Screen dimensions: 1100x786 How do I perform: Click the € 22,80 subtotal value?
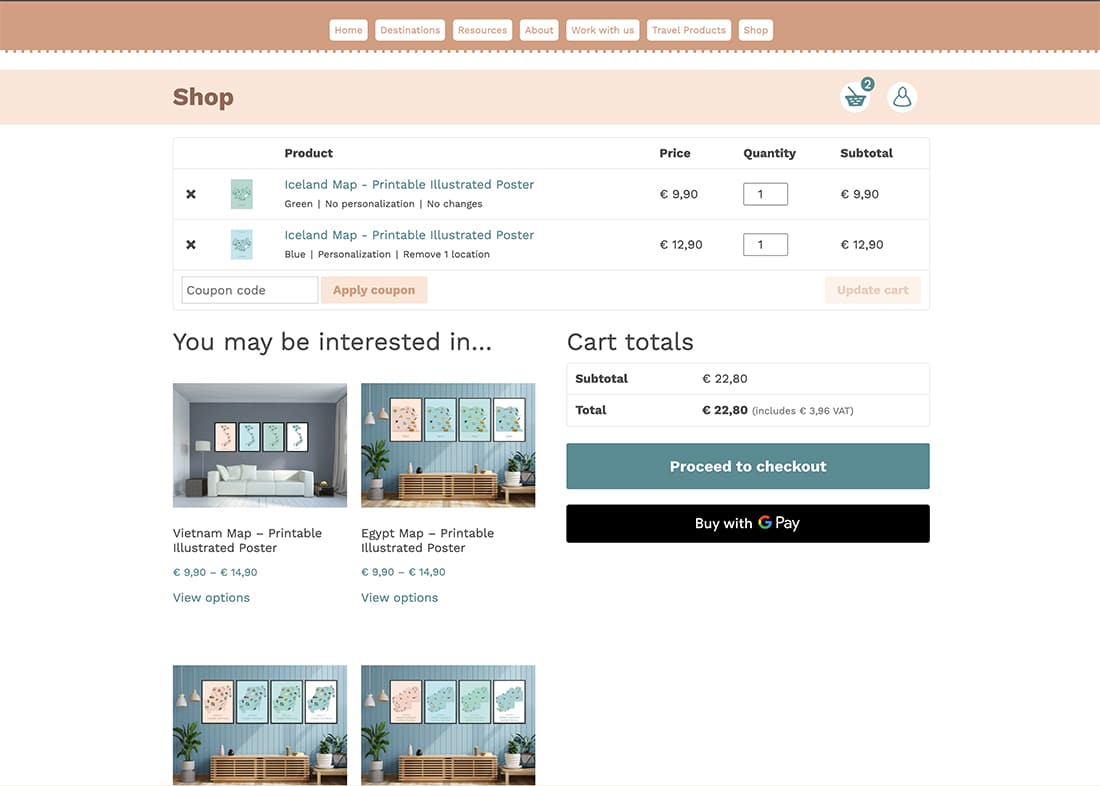click(725, 379)
